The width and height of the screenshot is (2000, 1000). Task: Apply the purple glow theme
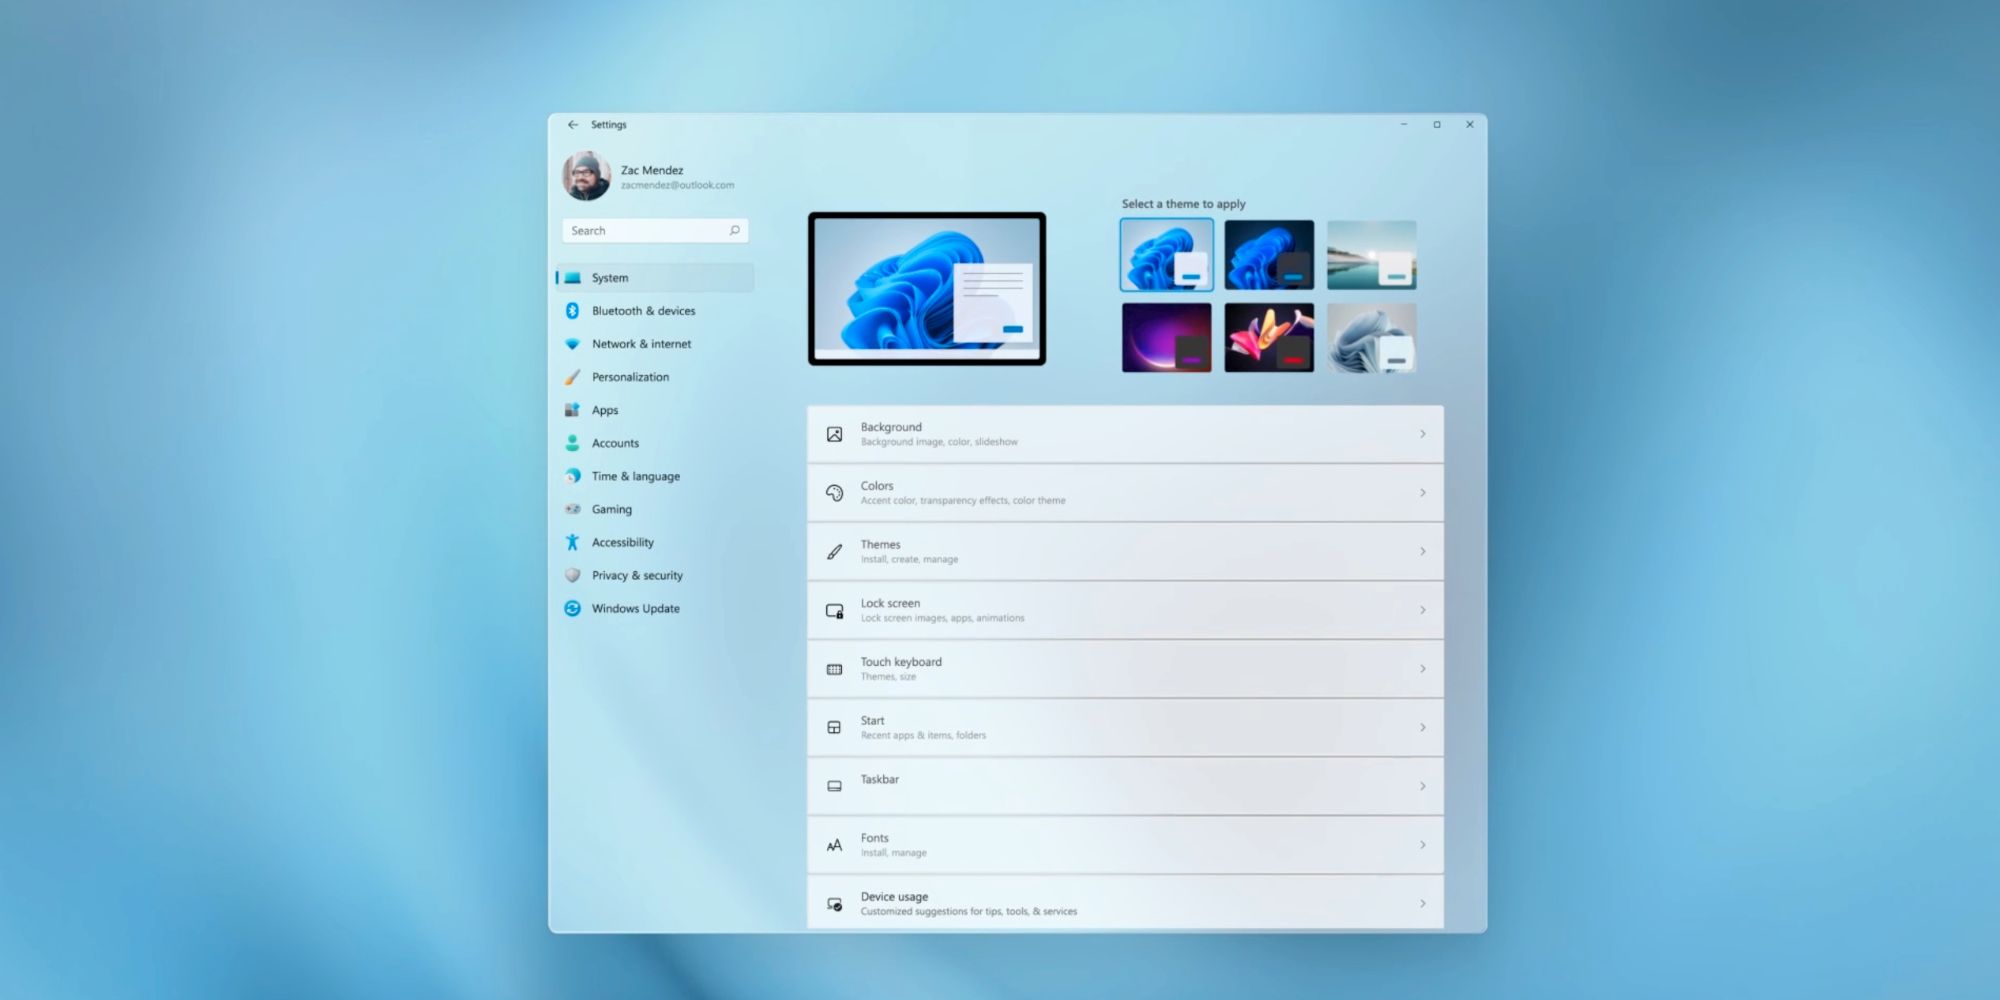1166,338
